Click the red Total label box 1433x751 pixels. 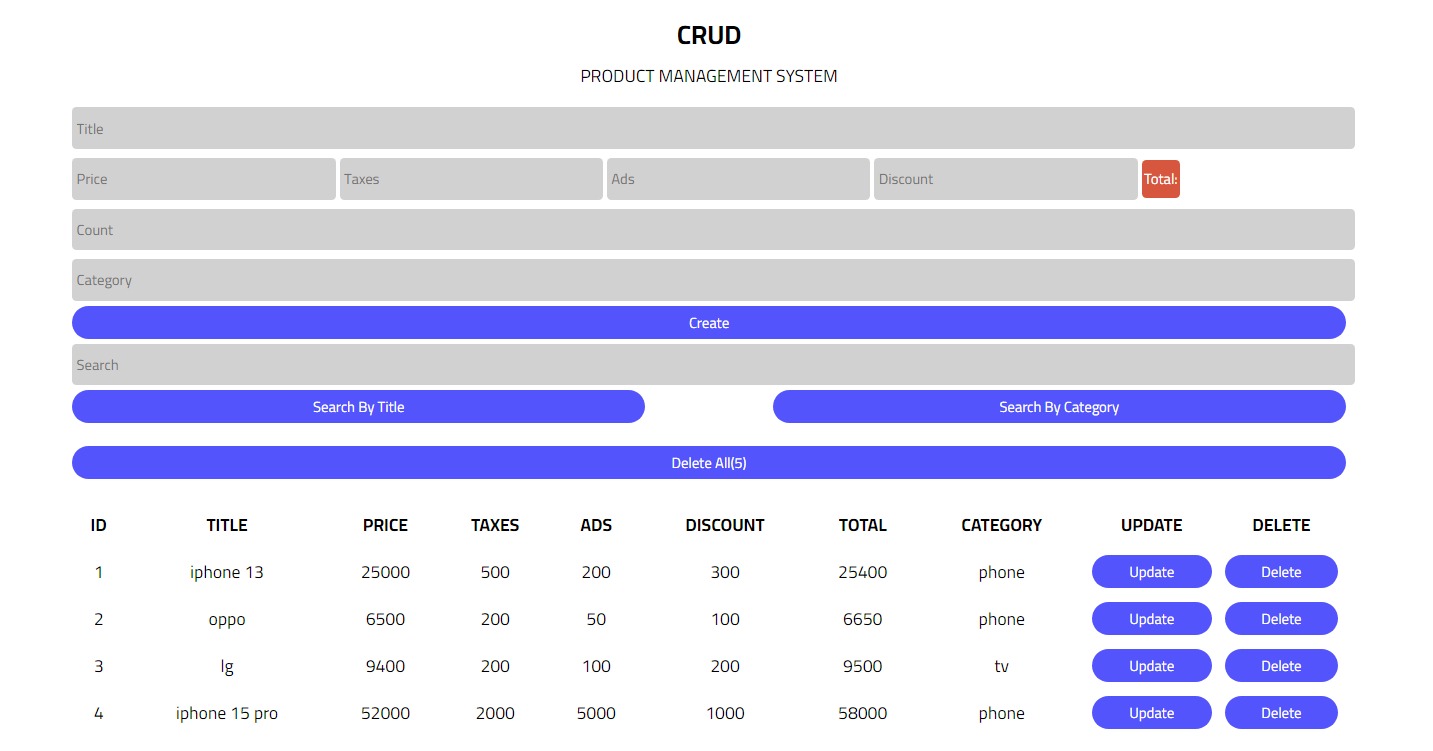[1160, 179]
